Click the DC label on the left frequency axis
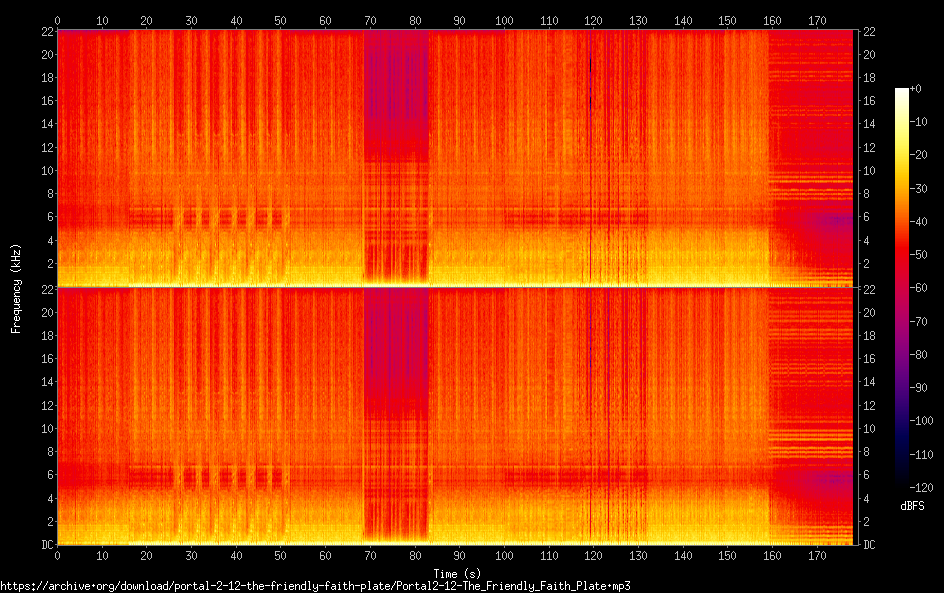This screenshot has height=593, width=944. pyautogui.click(x=48, y=544)
